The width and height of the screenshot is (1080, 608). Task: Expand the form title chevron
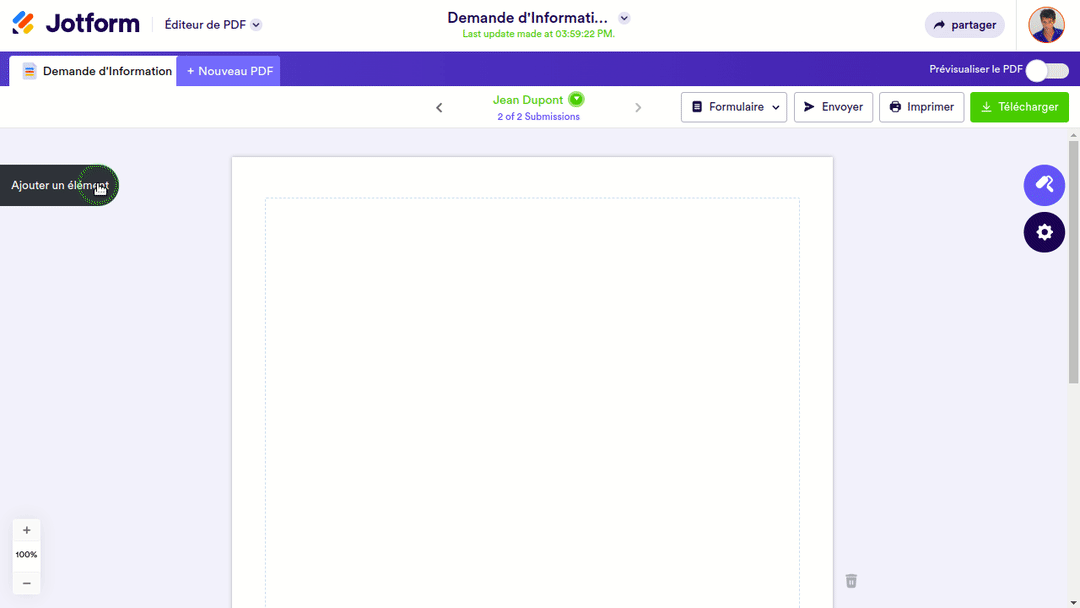pos(624,18)
